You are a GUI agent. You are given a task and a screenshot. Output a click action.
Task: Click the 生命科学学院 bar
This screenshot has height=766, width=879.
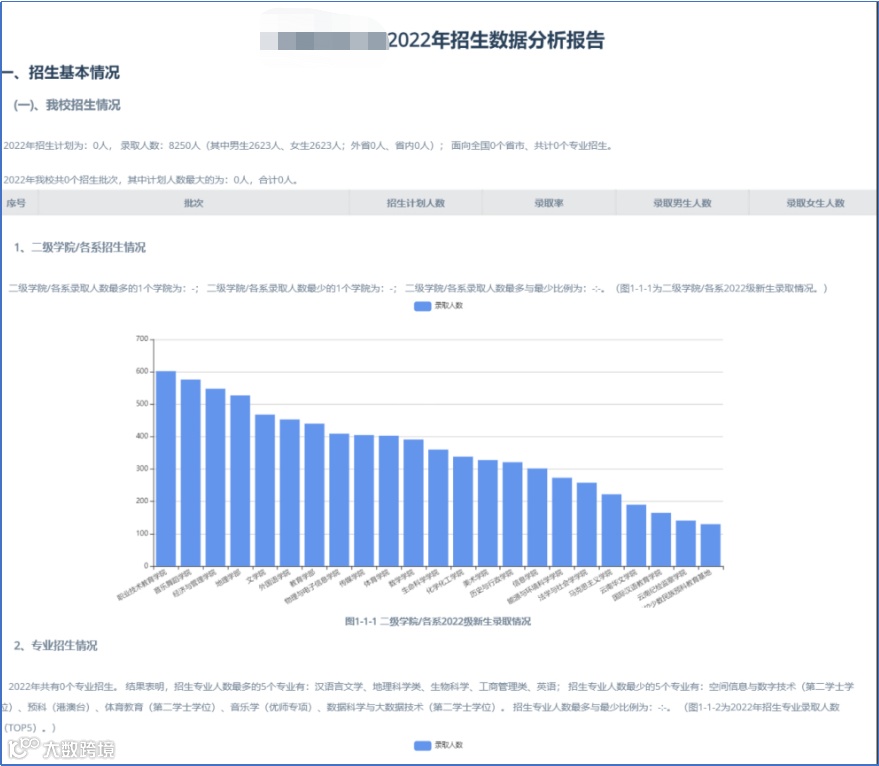(x=438, y=507)
